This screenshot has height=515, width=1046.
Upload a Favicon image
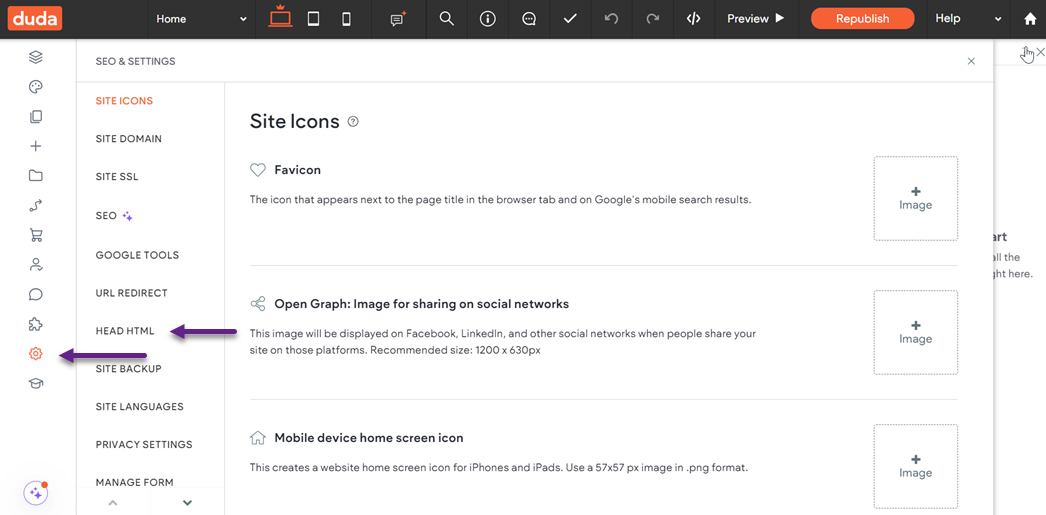click(916, 198)
